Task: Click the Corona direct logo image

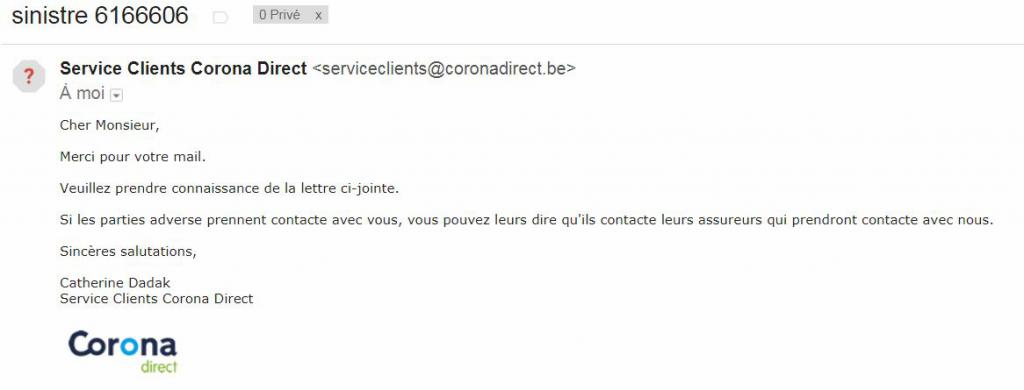Action: click(123, 351)
